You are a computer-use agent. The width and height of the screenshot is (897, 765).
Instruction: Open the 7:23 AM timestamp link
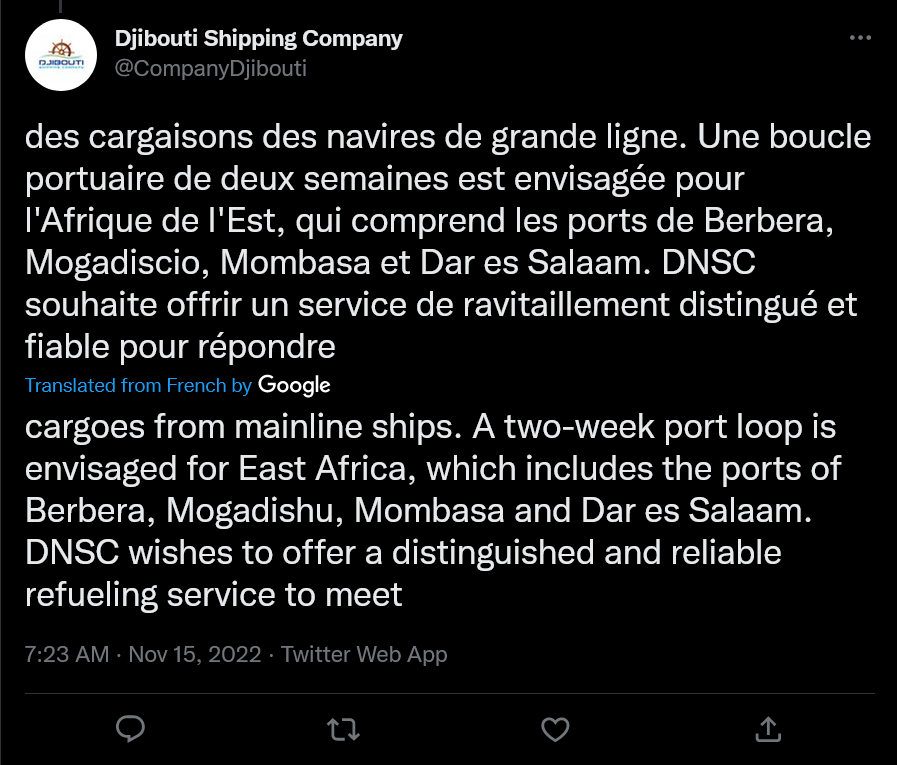point(66,654)
